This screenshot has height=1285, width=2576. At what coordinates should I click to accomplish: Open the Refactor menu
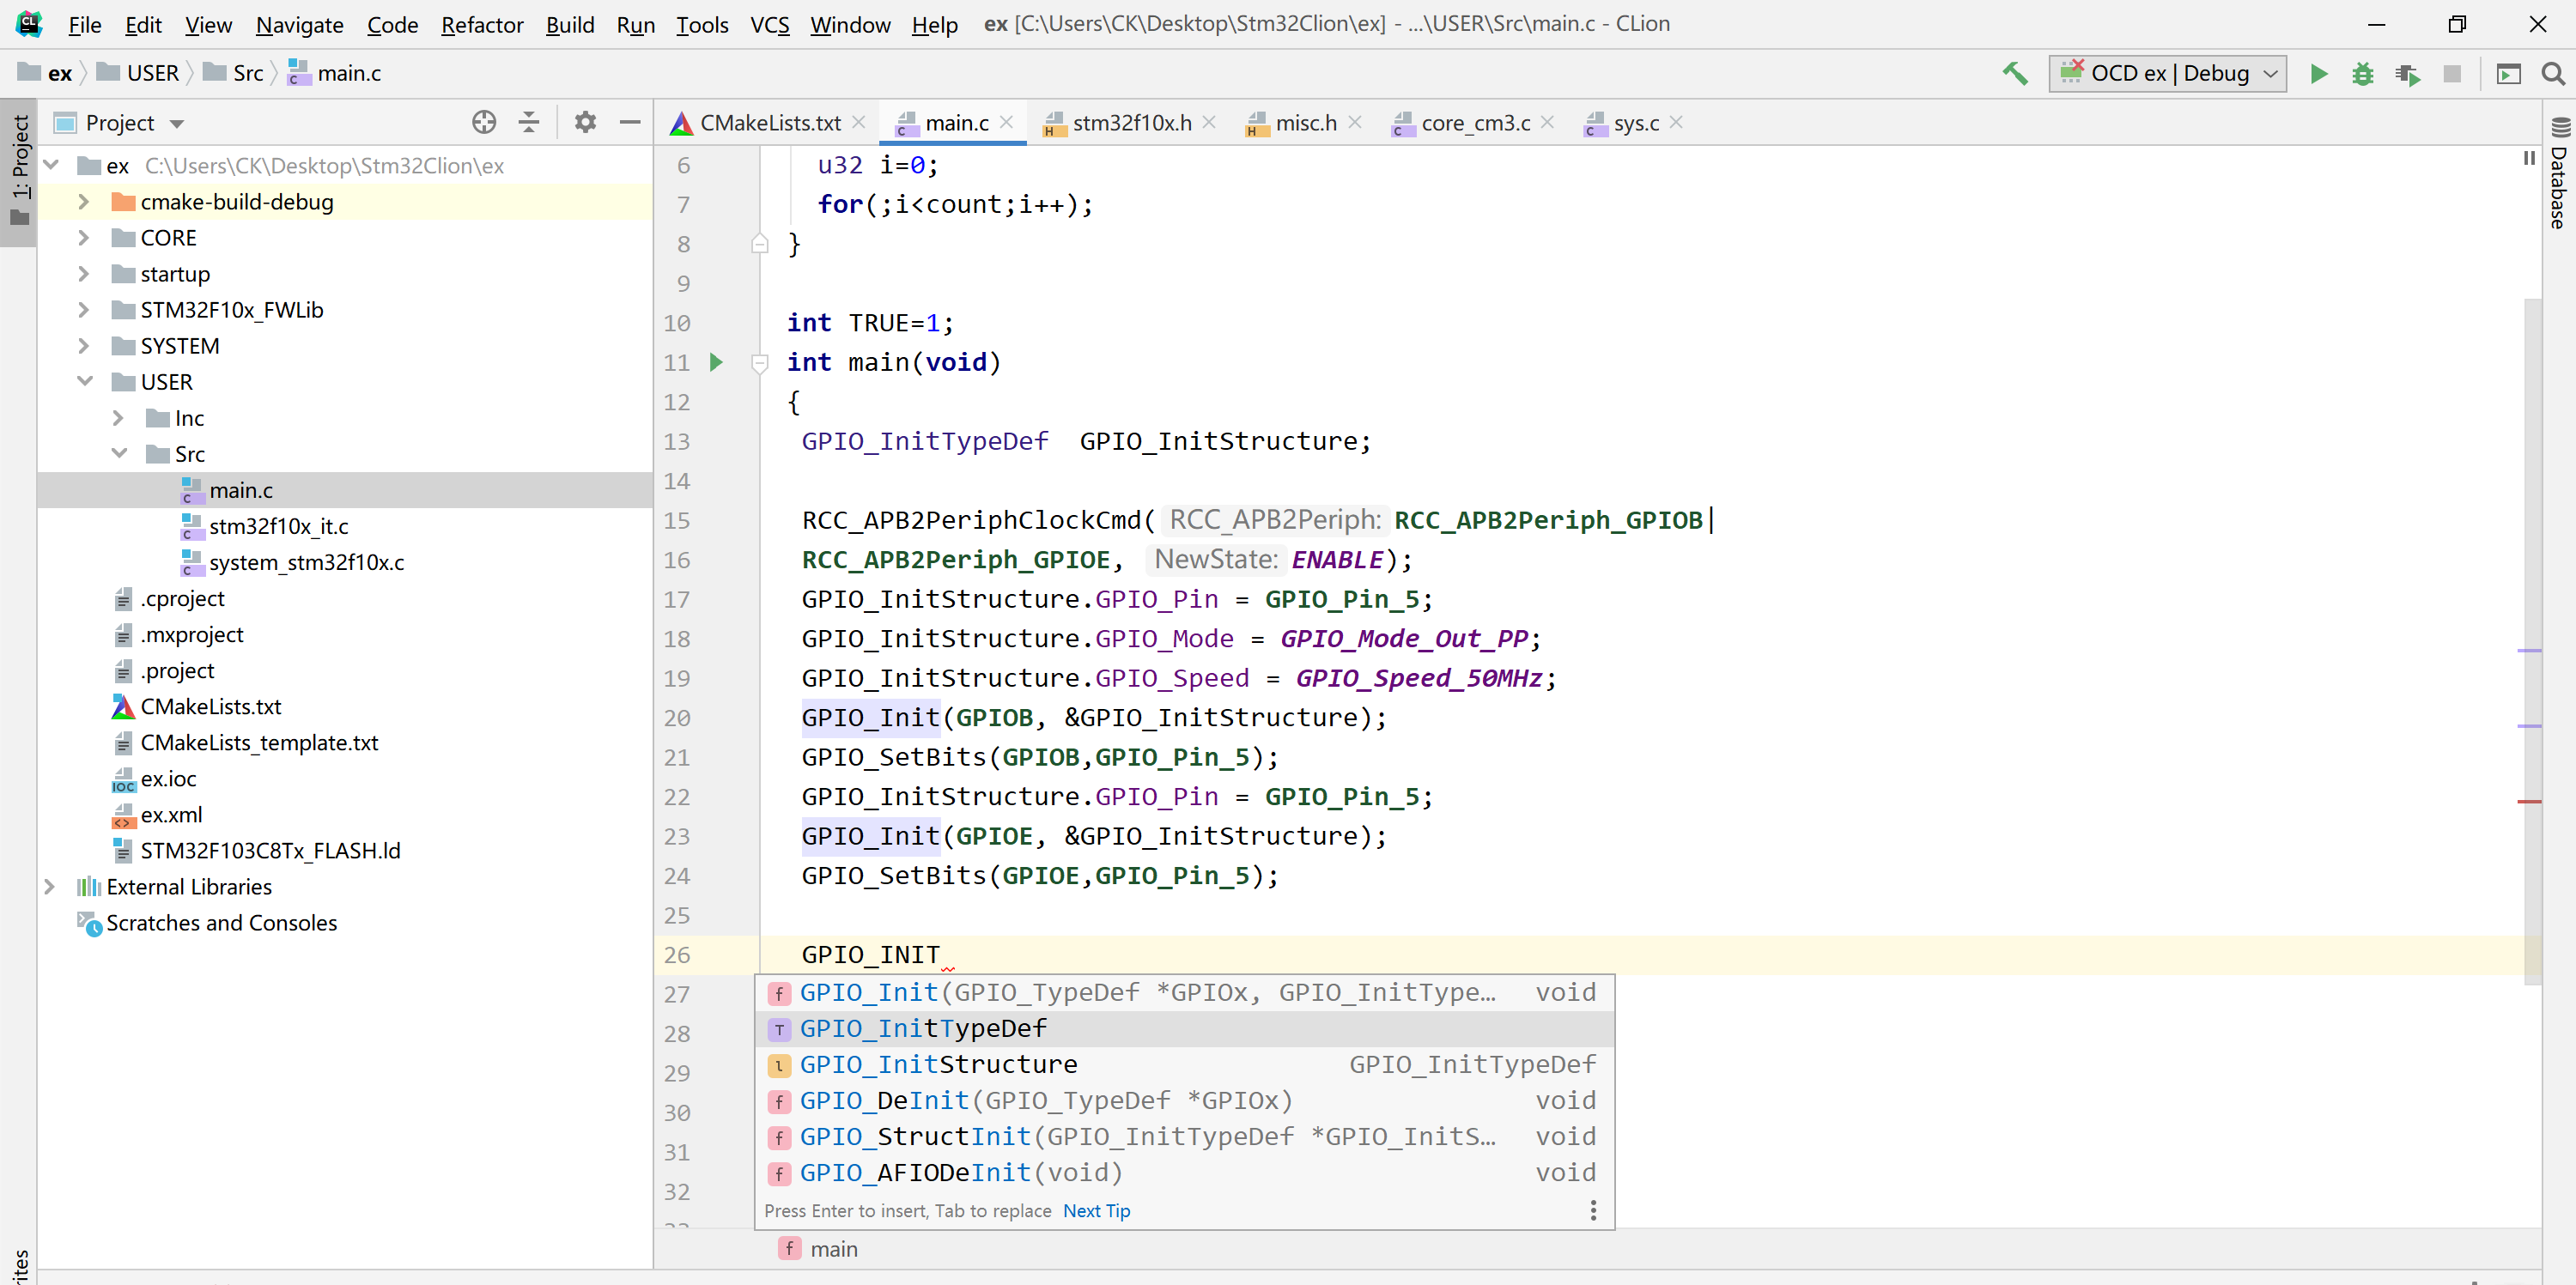pos(482,24)
